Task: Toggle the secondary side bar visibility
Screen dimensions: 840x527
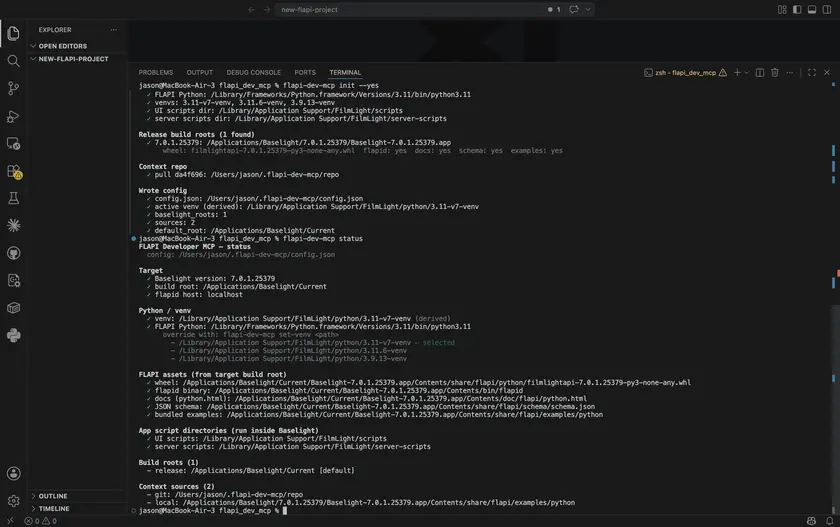Action: (827, 10)
